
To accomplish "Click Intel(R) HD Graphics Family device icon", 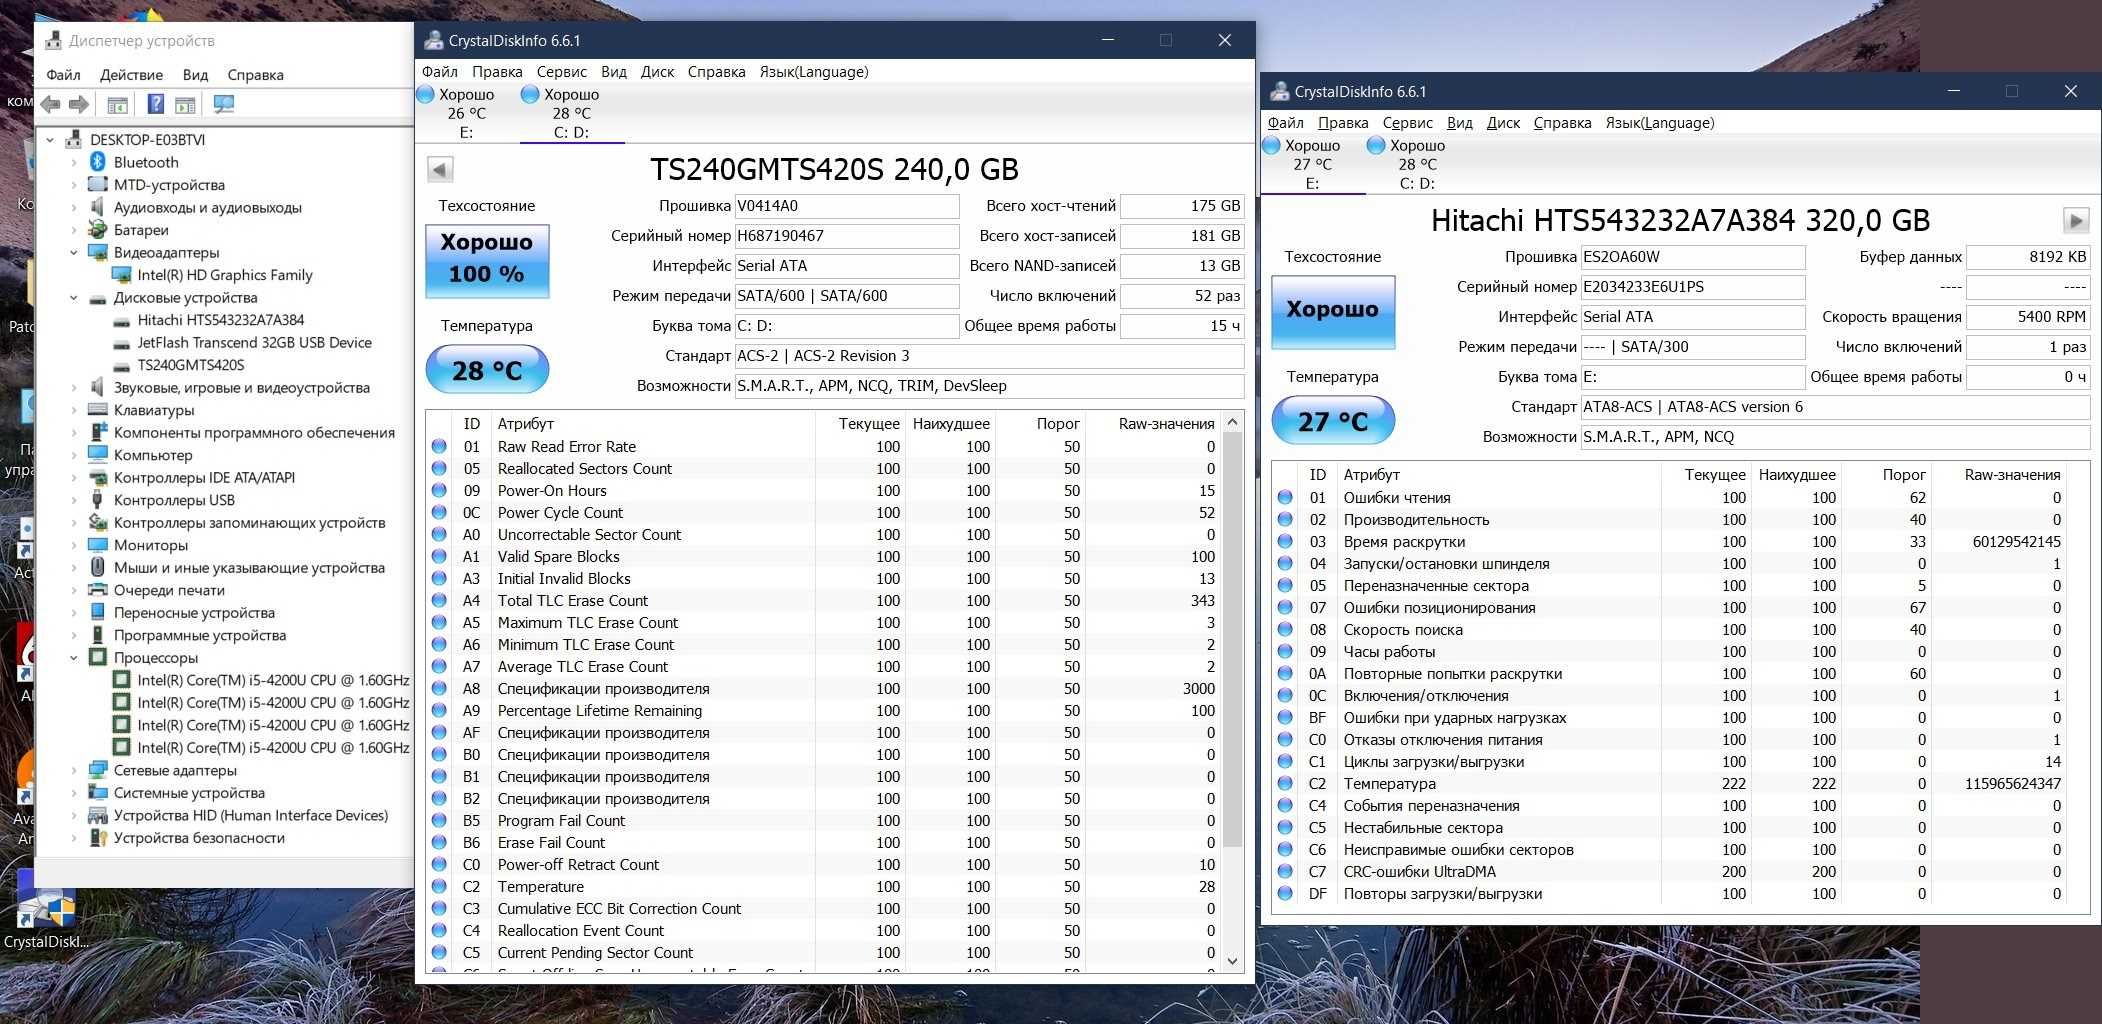I will (x=121, y=275).
